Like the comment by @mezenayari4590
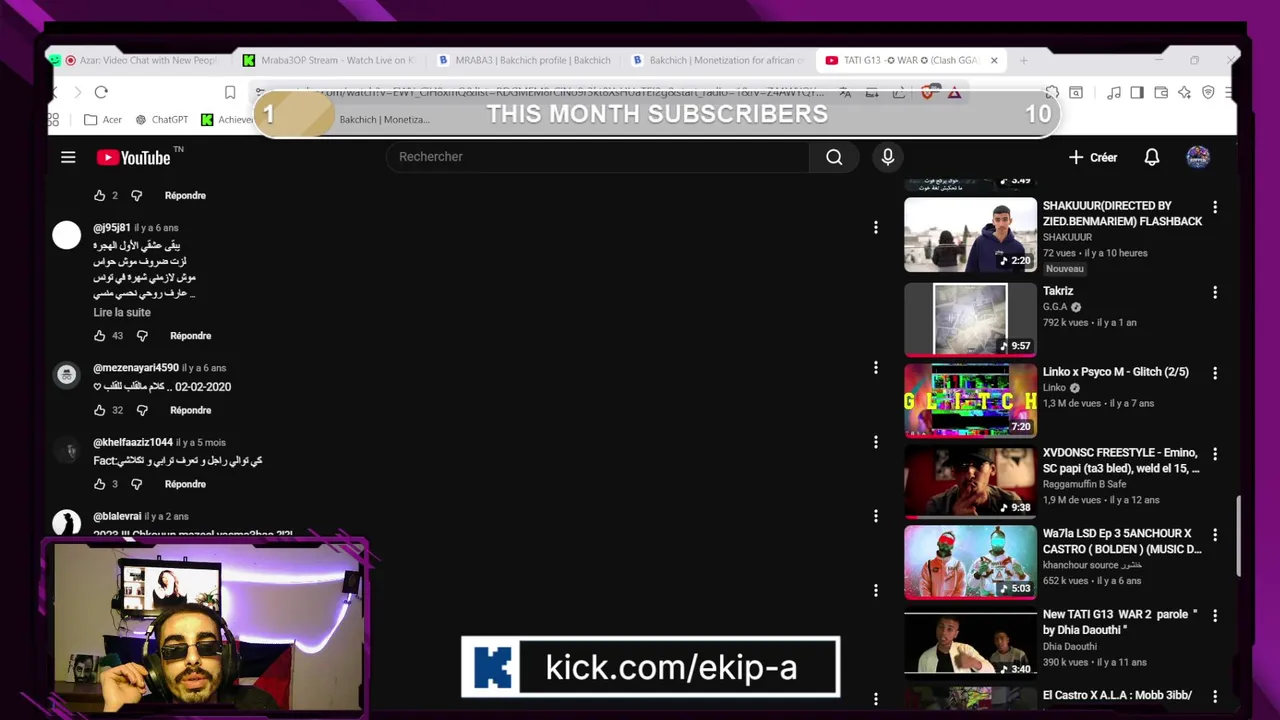The width and height of the screenshot is (1280, 720). 100,410
